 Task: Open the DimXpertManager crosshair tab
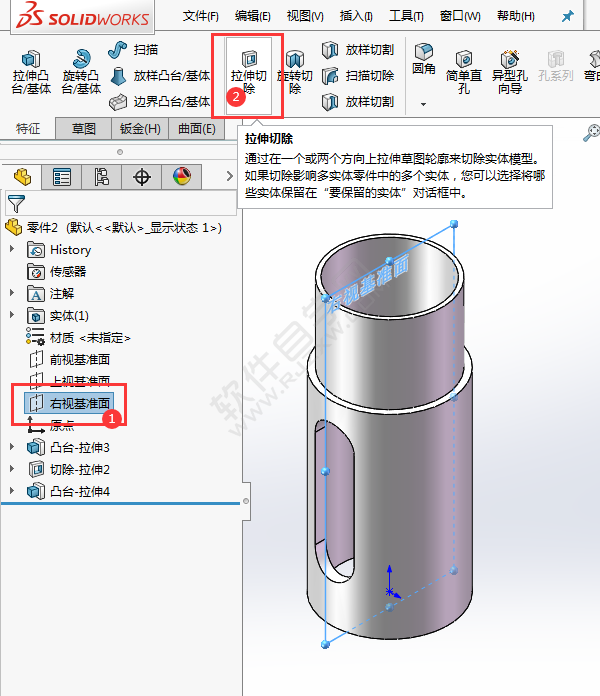click(142, 177)
